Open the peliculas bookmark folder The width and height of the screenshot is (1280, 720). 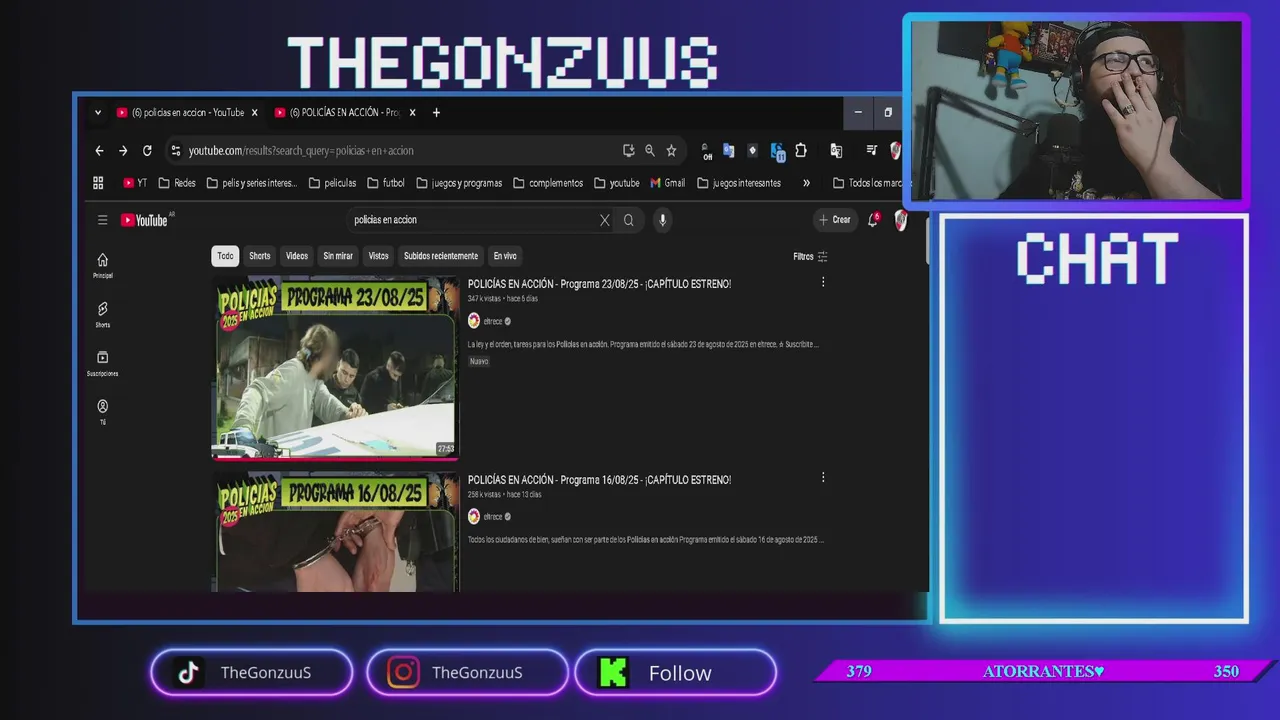333,183
